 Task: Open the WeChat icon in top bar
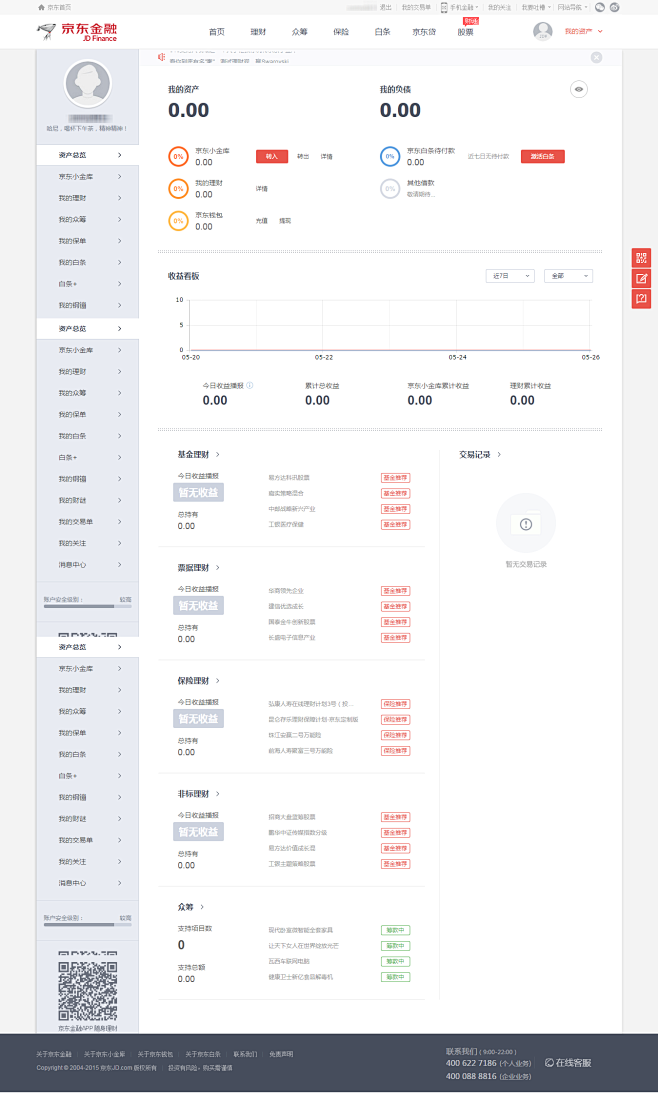click(x=600, y=7)
